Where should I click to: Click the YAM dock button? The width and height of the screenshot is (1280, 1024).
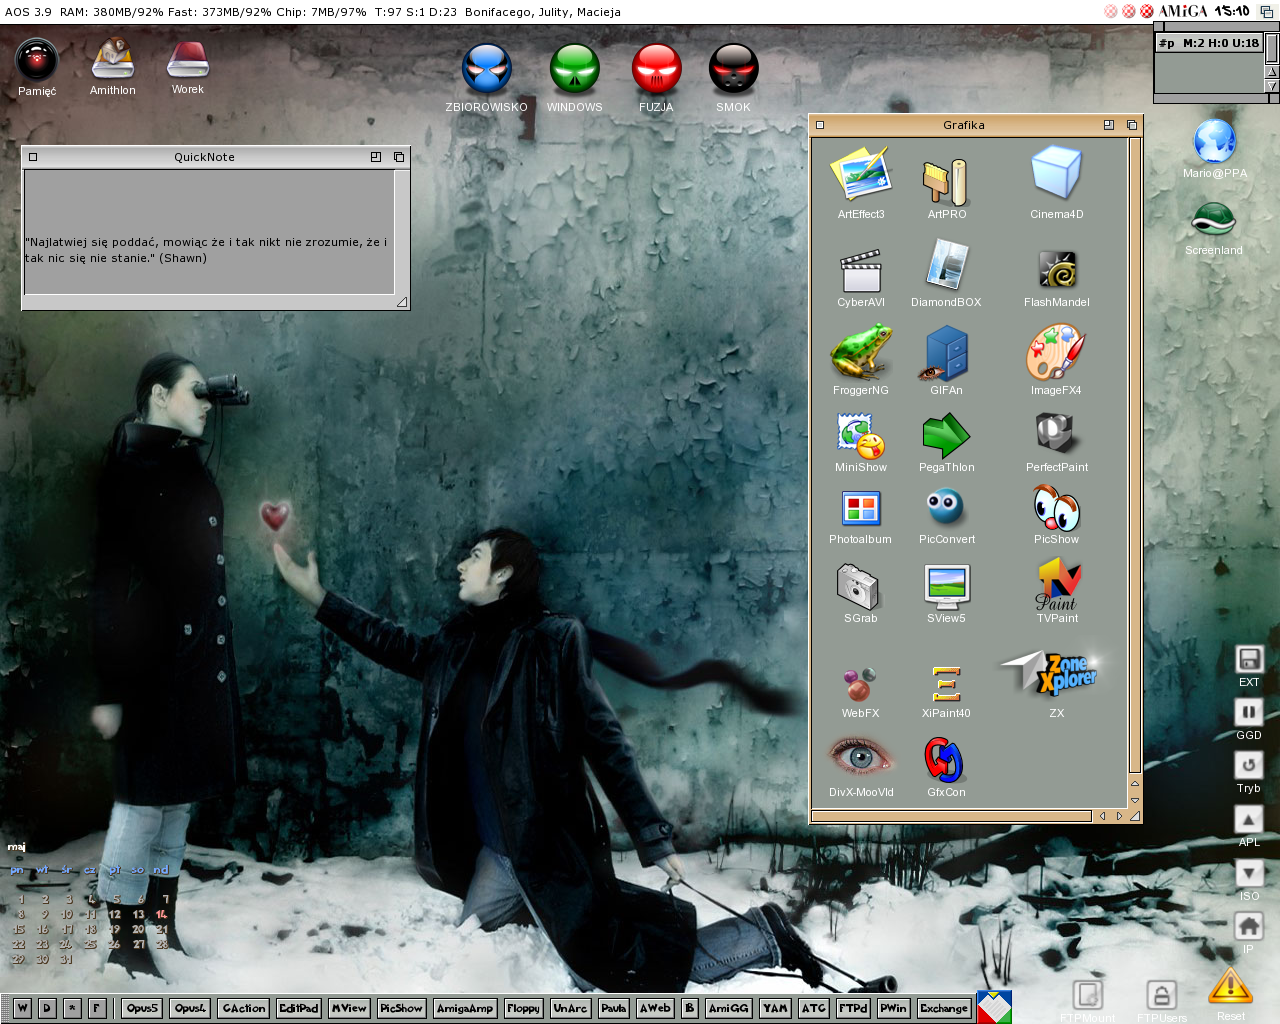pos(775,1008)
